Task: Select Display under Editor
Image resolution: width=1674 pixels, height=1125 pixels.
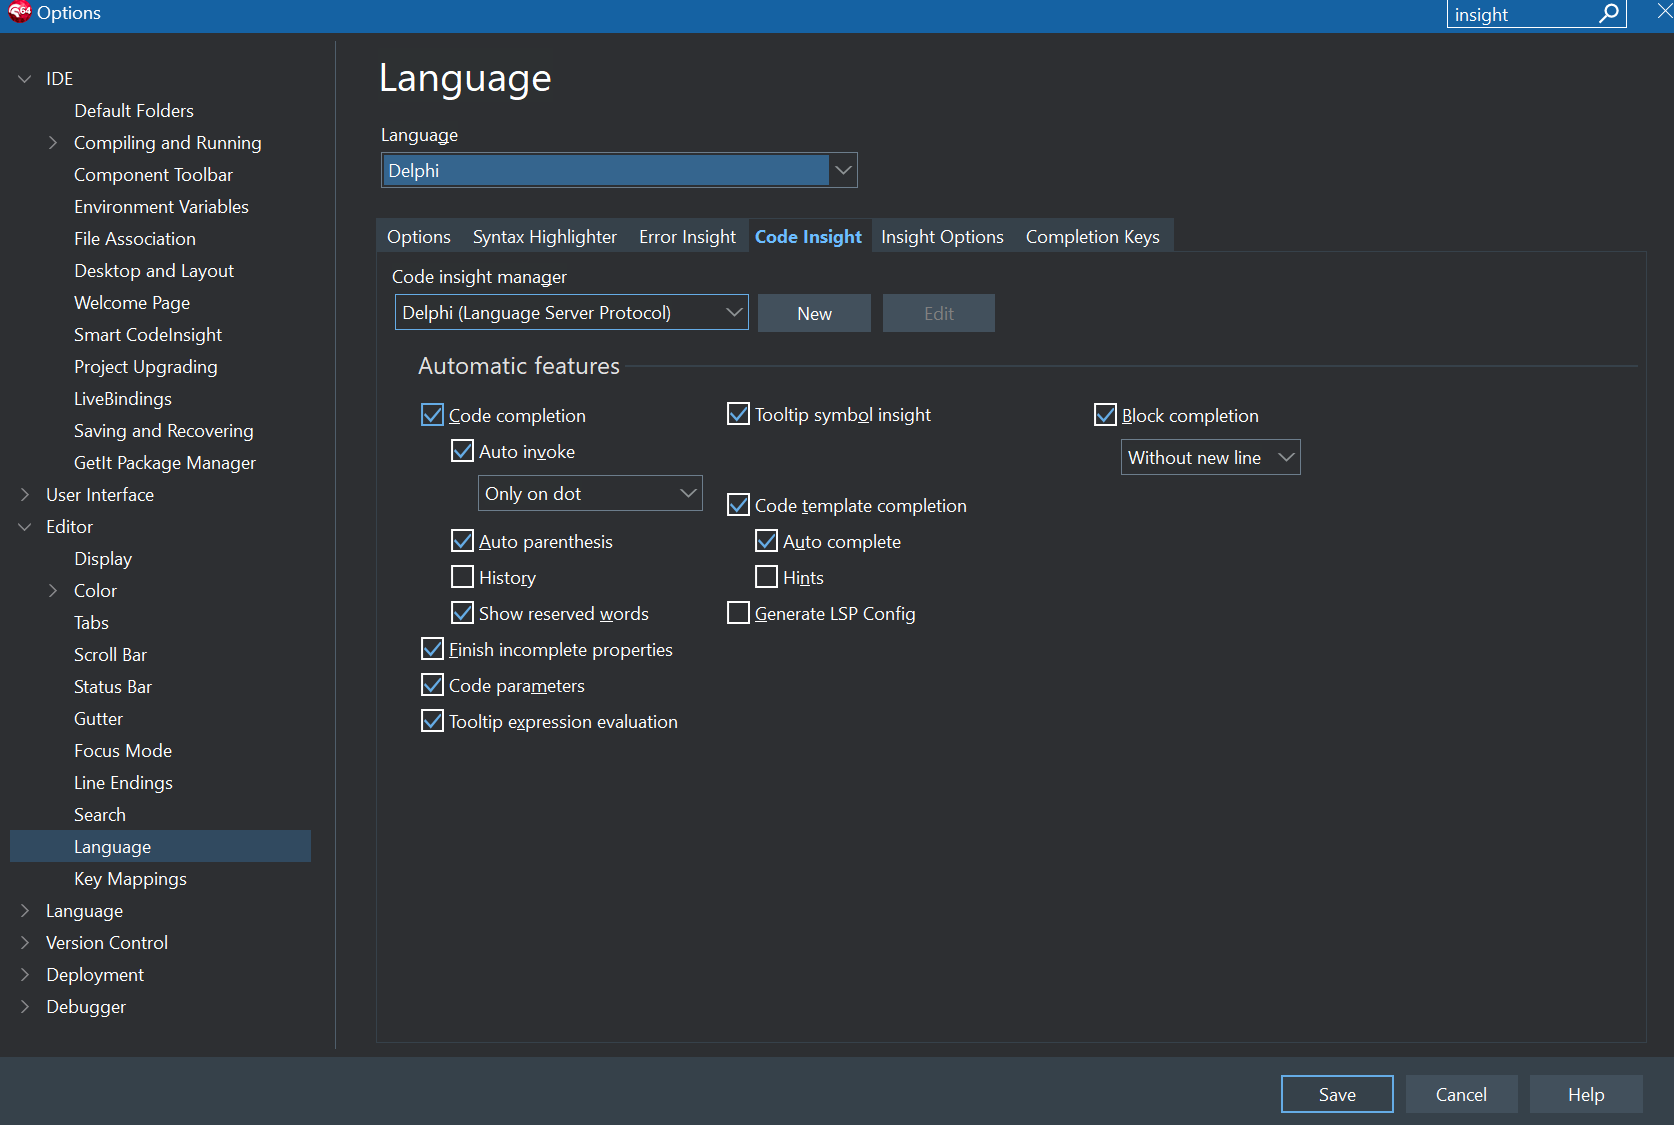Action: (103, 559)
